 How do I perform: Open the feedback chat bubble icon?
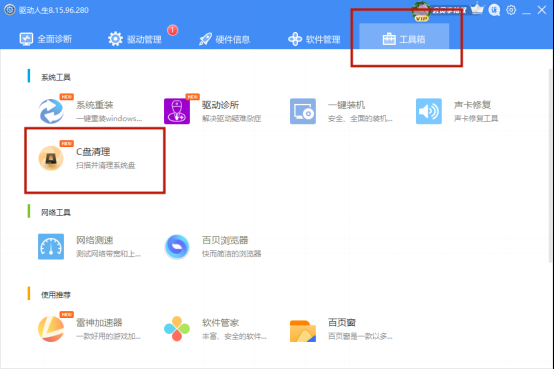pyautogui.click(x=494, y=10)
